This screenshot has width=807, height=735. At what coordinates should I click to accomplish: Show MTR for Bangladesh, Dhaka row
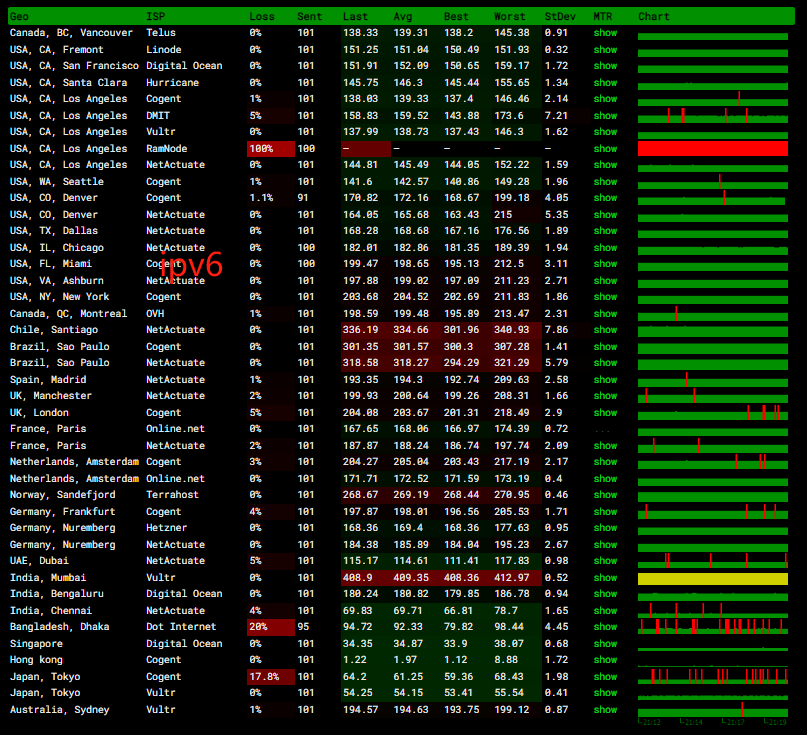tap(605, 627)
